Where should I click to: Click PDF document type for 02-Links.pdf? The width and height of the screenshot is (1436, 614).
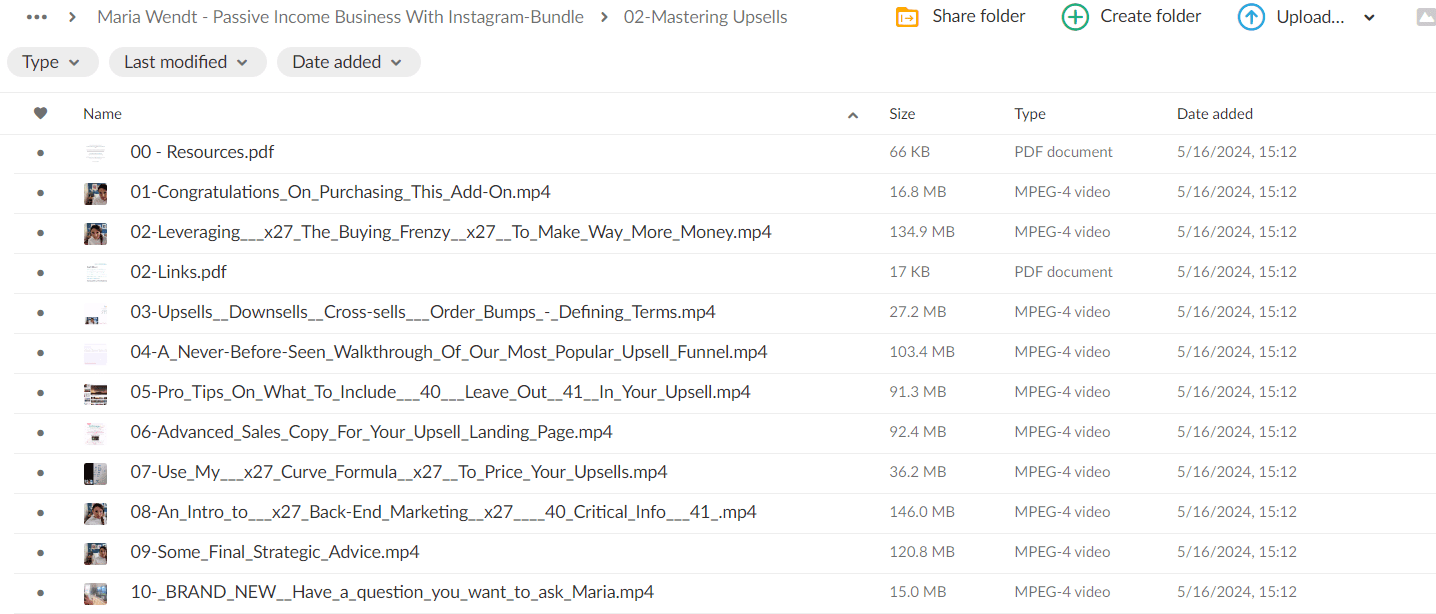coord(1063,272)
